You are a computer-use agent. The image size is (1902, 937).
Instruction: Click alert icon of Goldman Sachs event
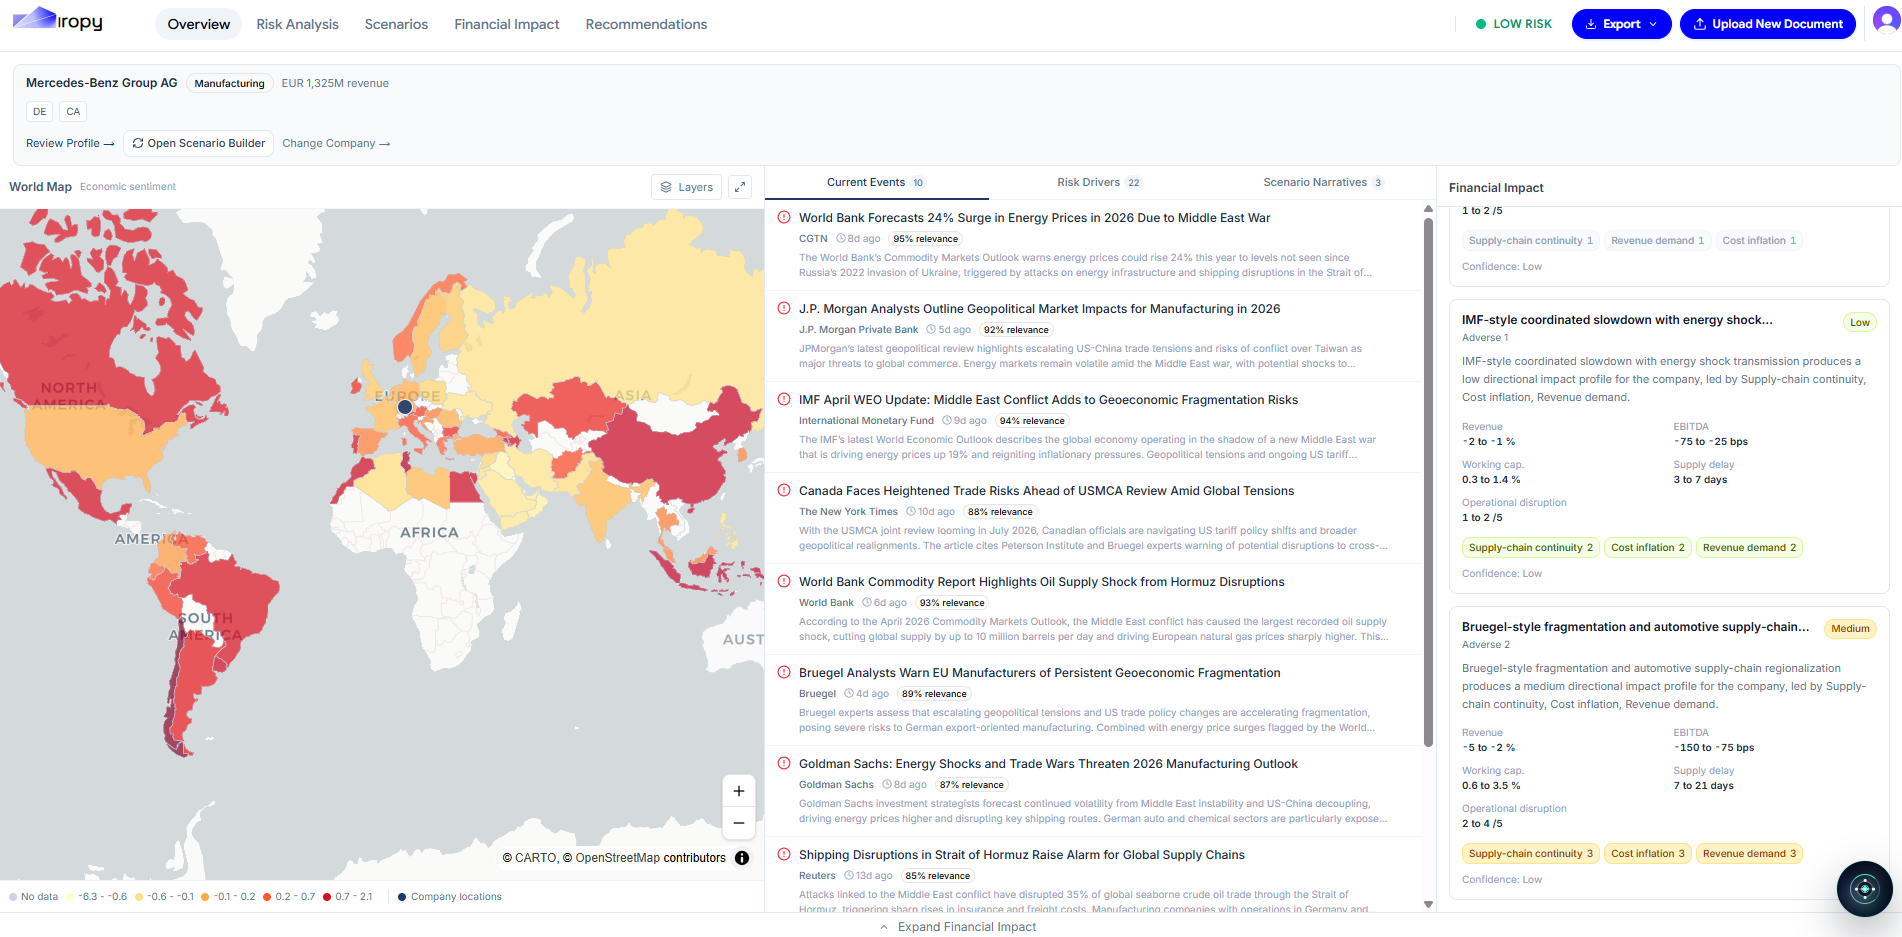[x=784, y=763]
